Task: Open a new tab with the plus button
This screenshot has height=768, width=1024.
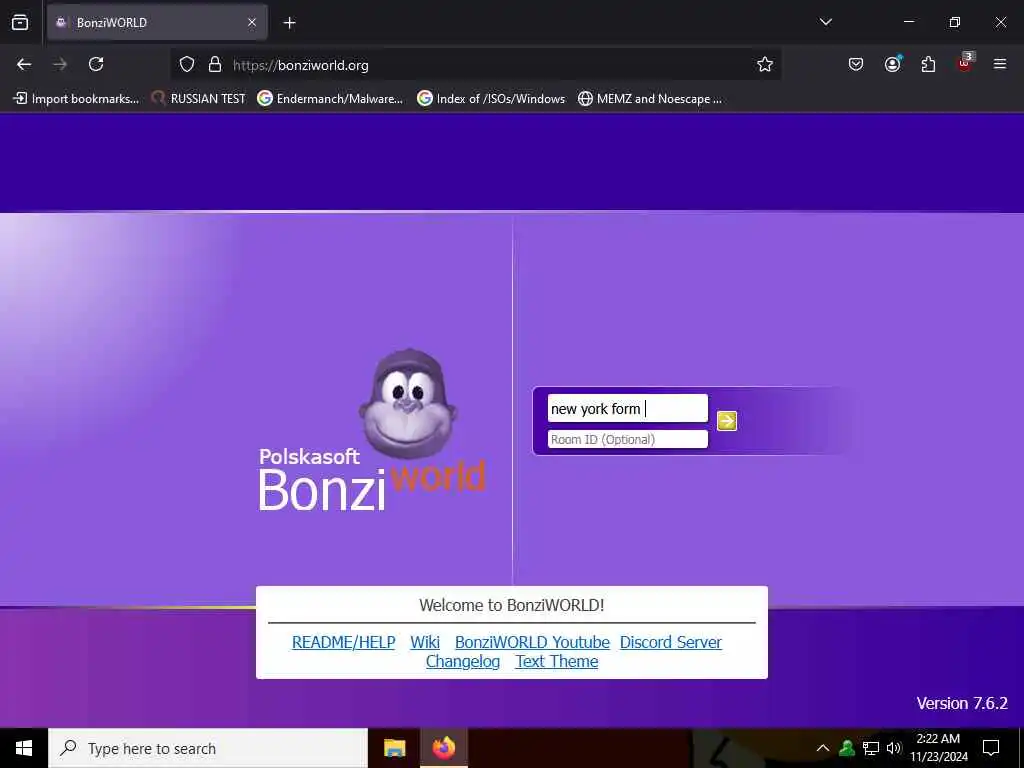Action: 289,23
